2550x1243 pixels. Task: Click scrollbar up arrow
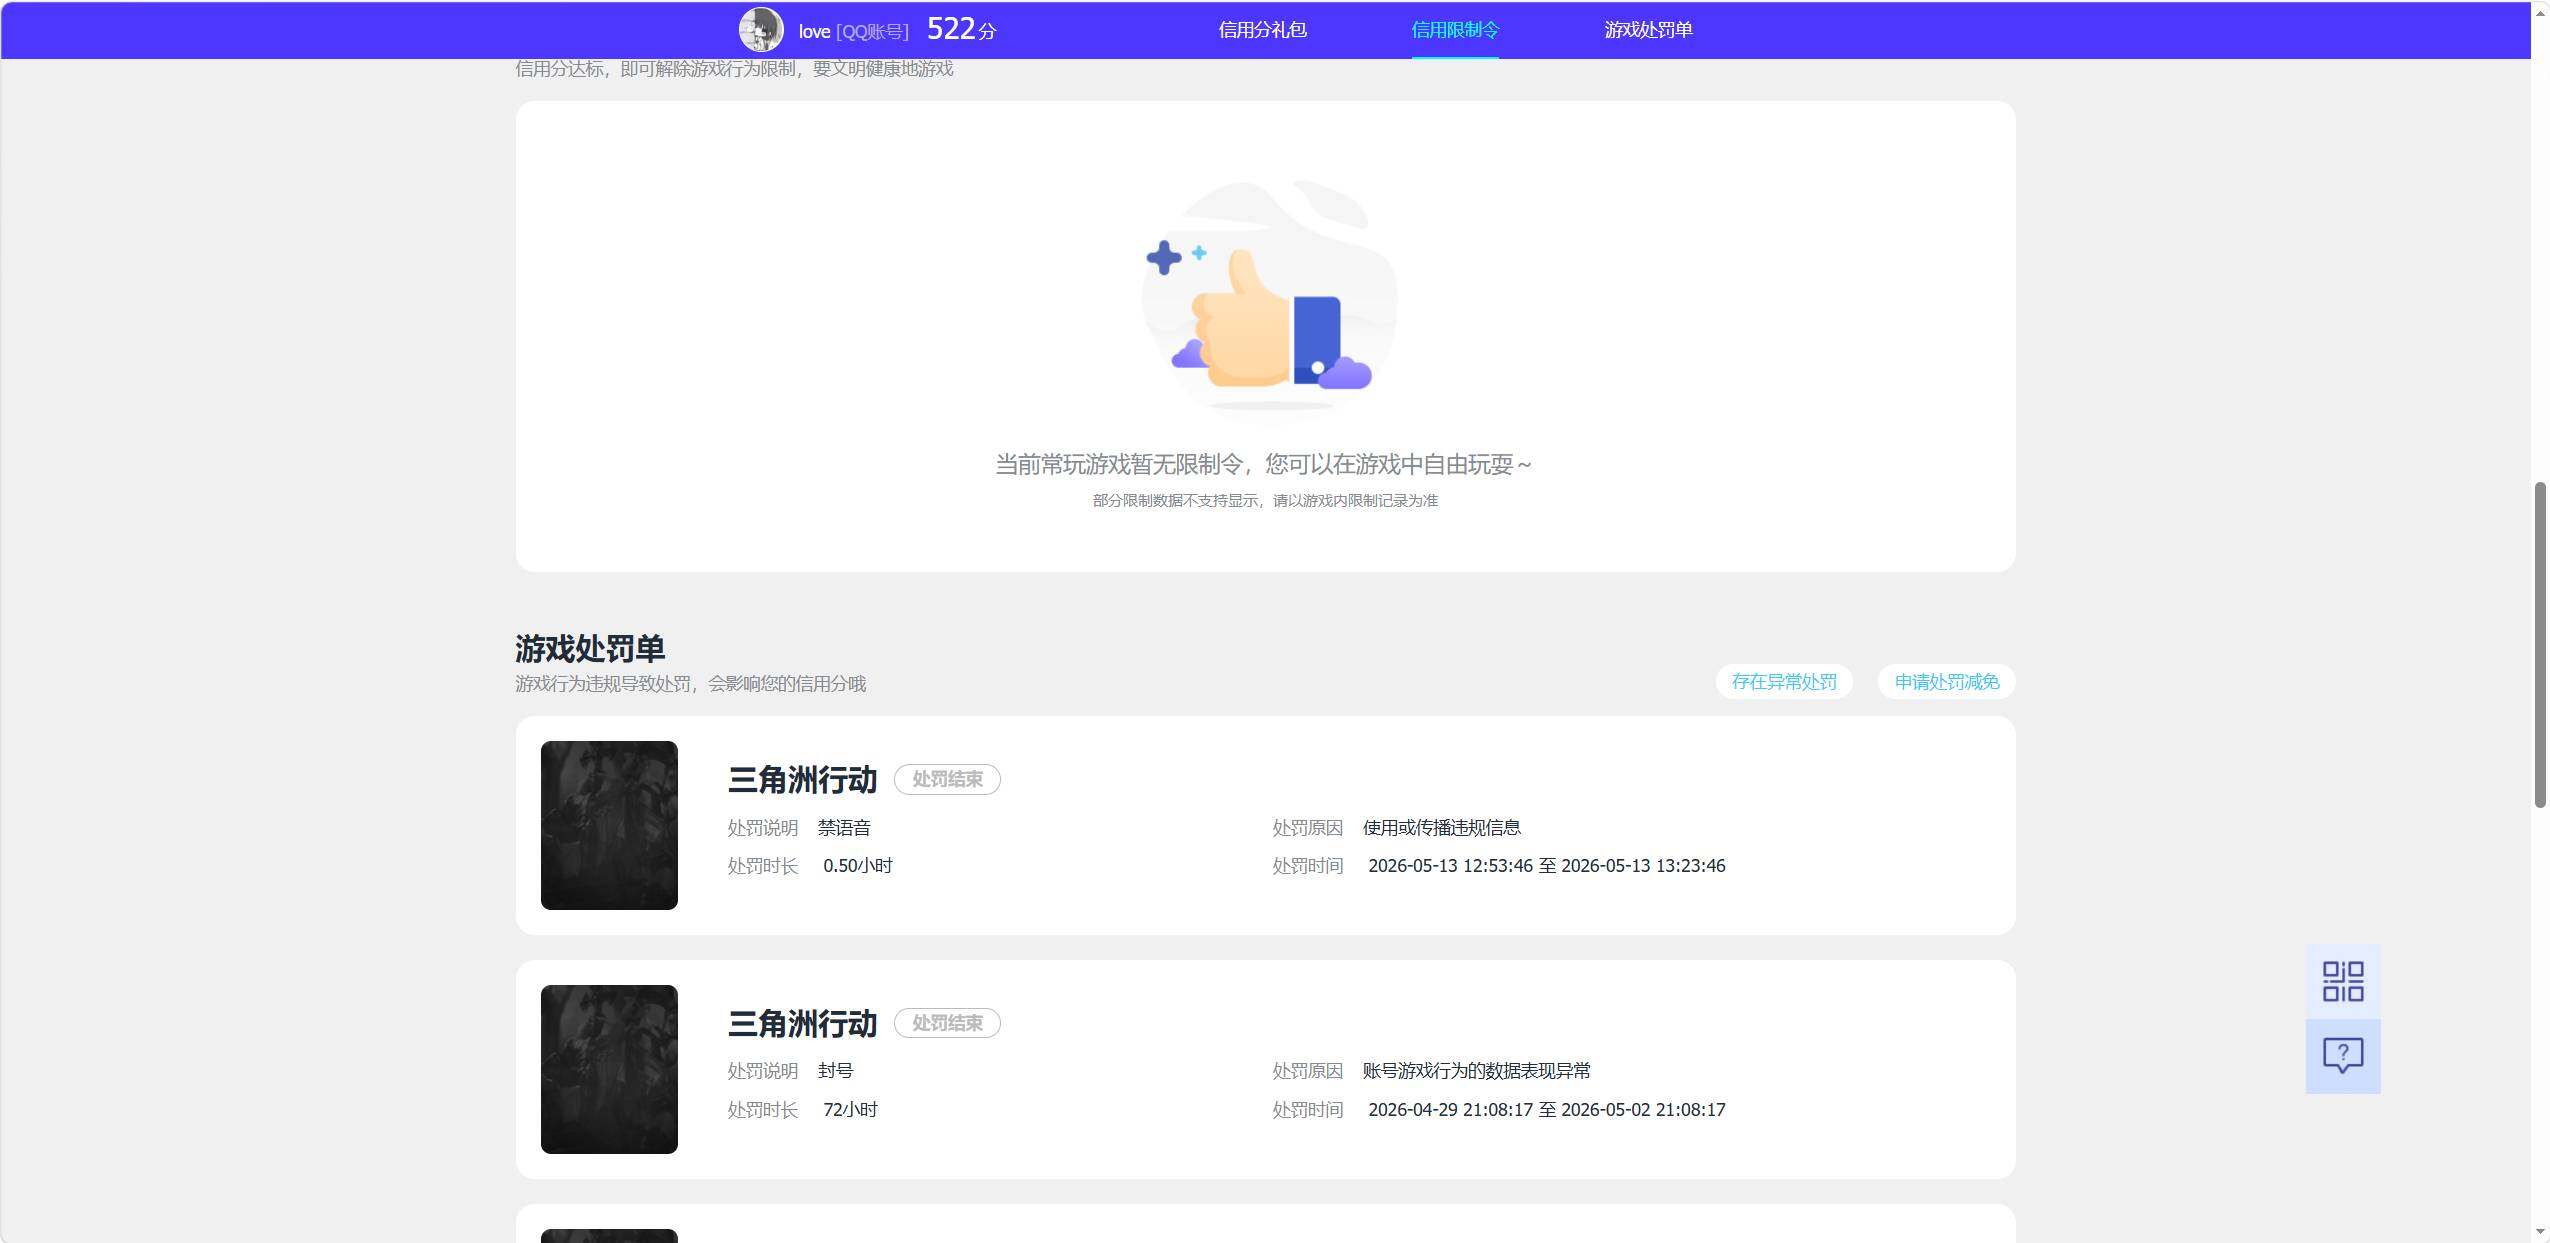[2540, 12]
